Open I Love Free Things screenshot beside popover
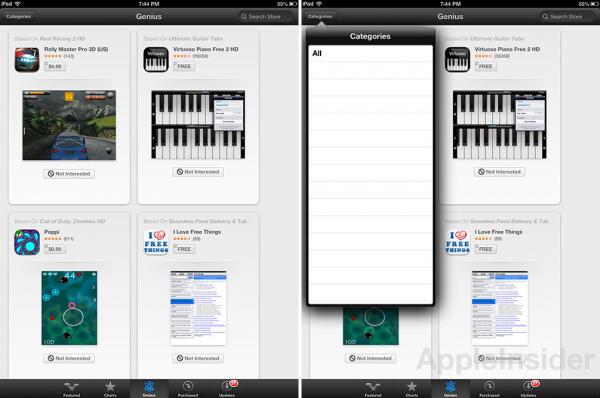The image size is (600, 398). tap(500, 308)
